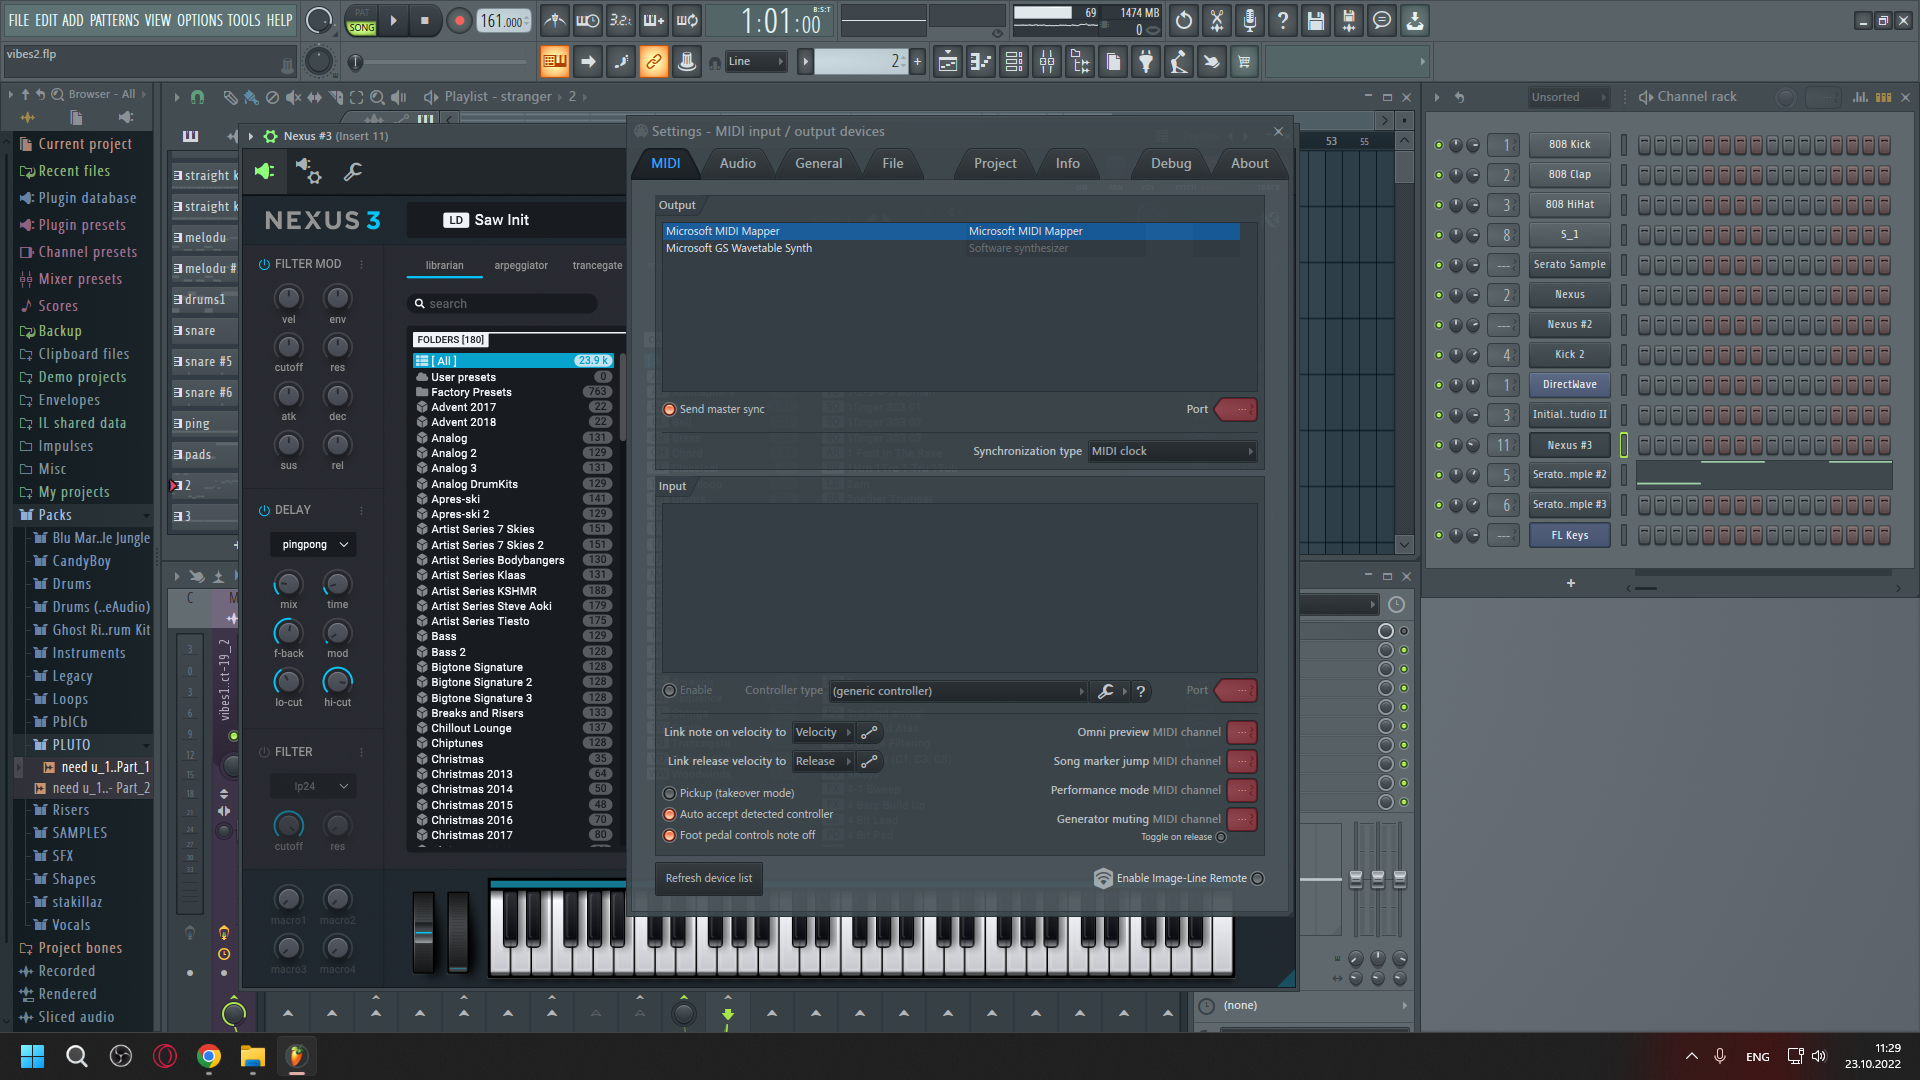Click inside the Nexus preset search field
This screenshot has height=1080, width=1920.
point(504,304)
